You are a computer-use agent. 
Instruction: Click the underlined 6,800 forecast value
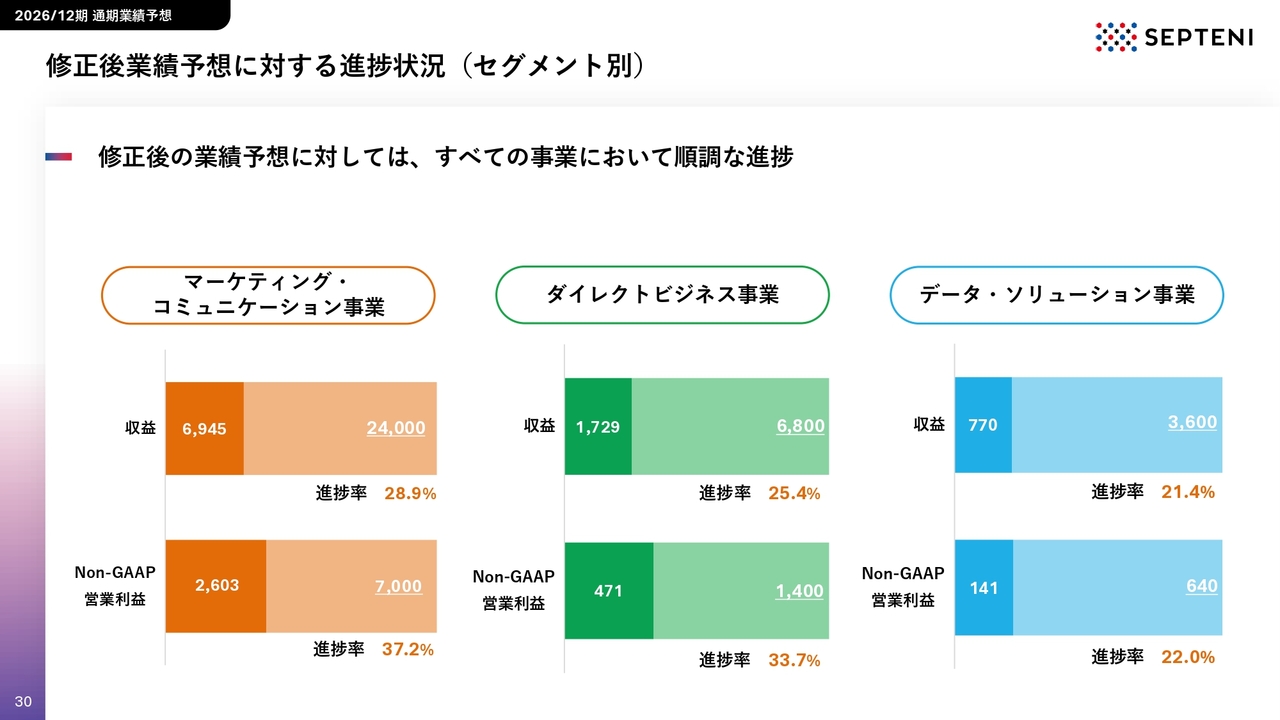pos(801,426)
